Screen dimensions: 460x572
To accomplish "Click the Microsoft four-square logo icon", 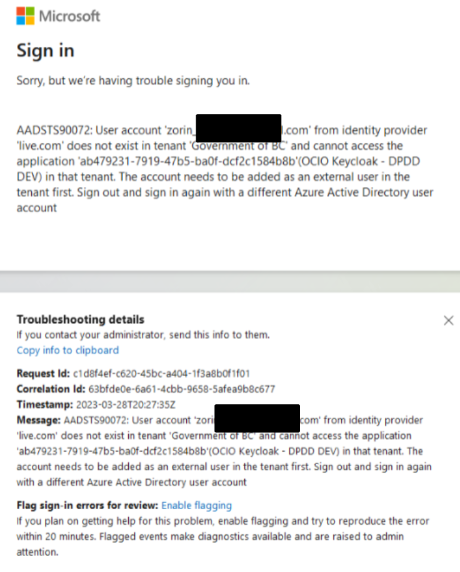I will click(25, 16).
